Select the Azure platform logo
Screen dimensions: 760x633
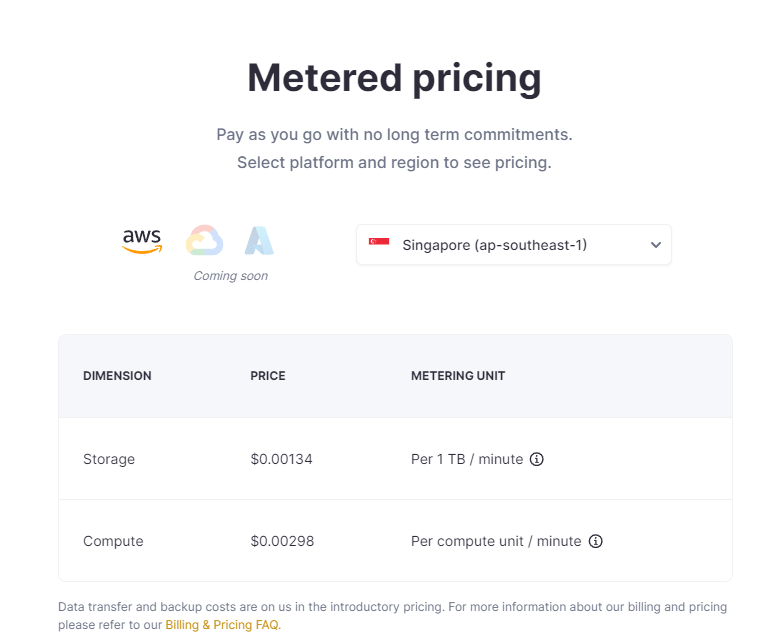tap(259, 241)
